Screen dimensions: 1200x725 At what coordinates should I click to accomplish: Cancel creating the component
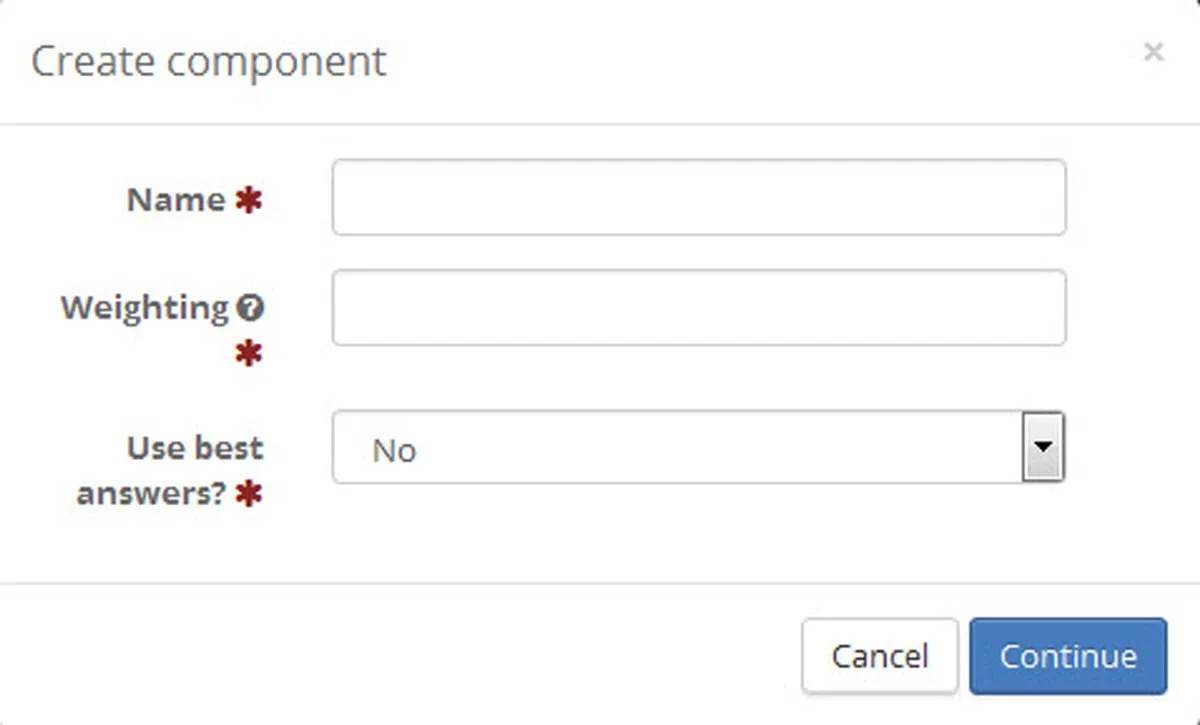click(879, 656)
